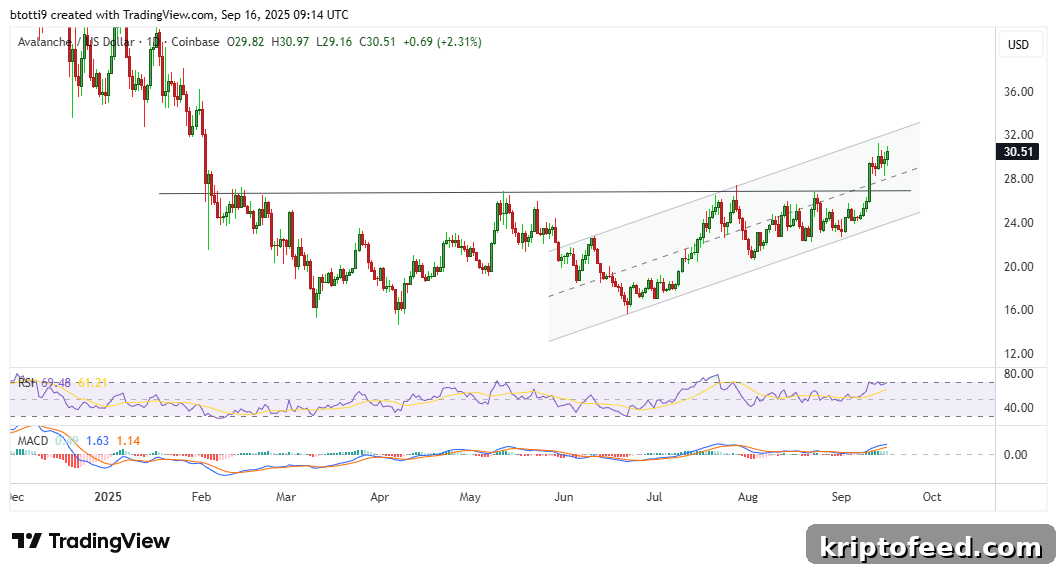
Task: Click the 2025 marker on time axis
Action: pos(108,497)
